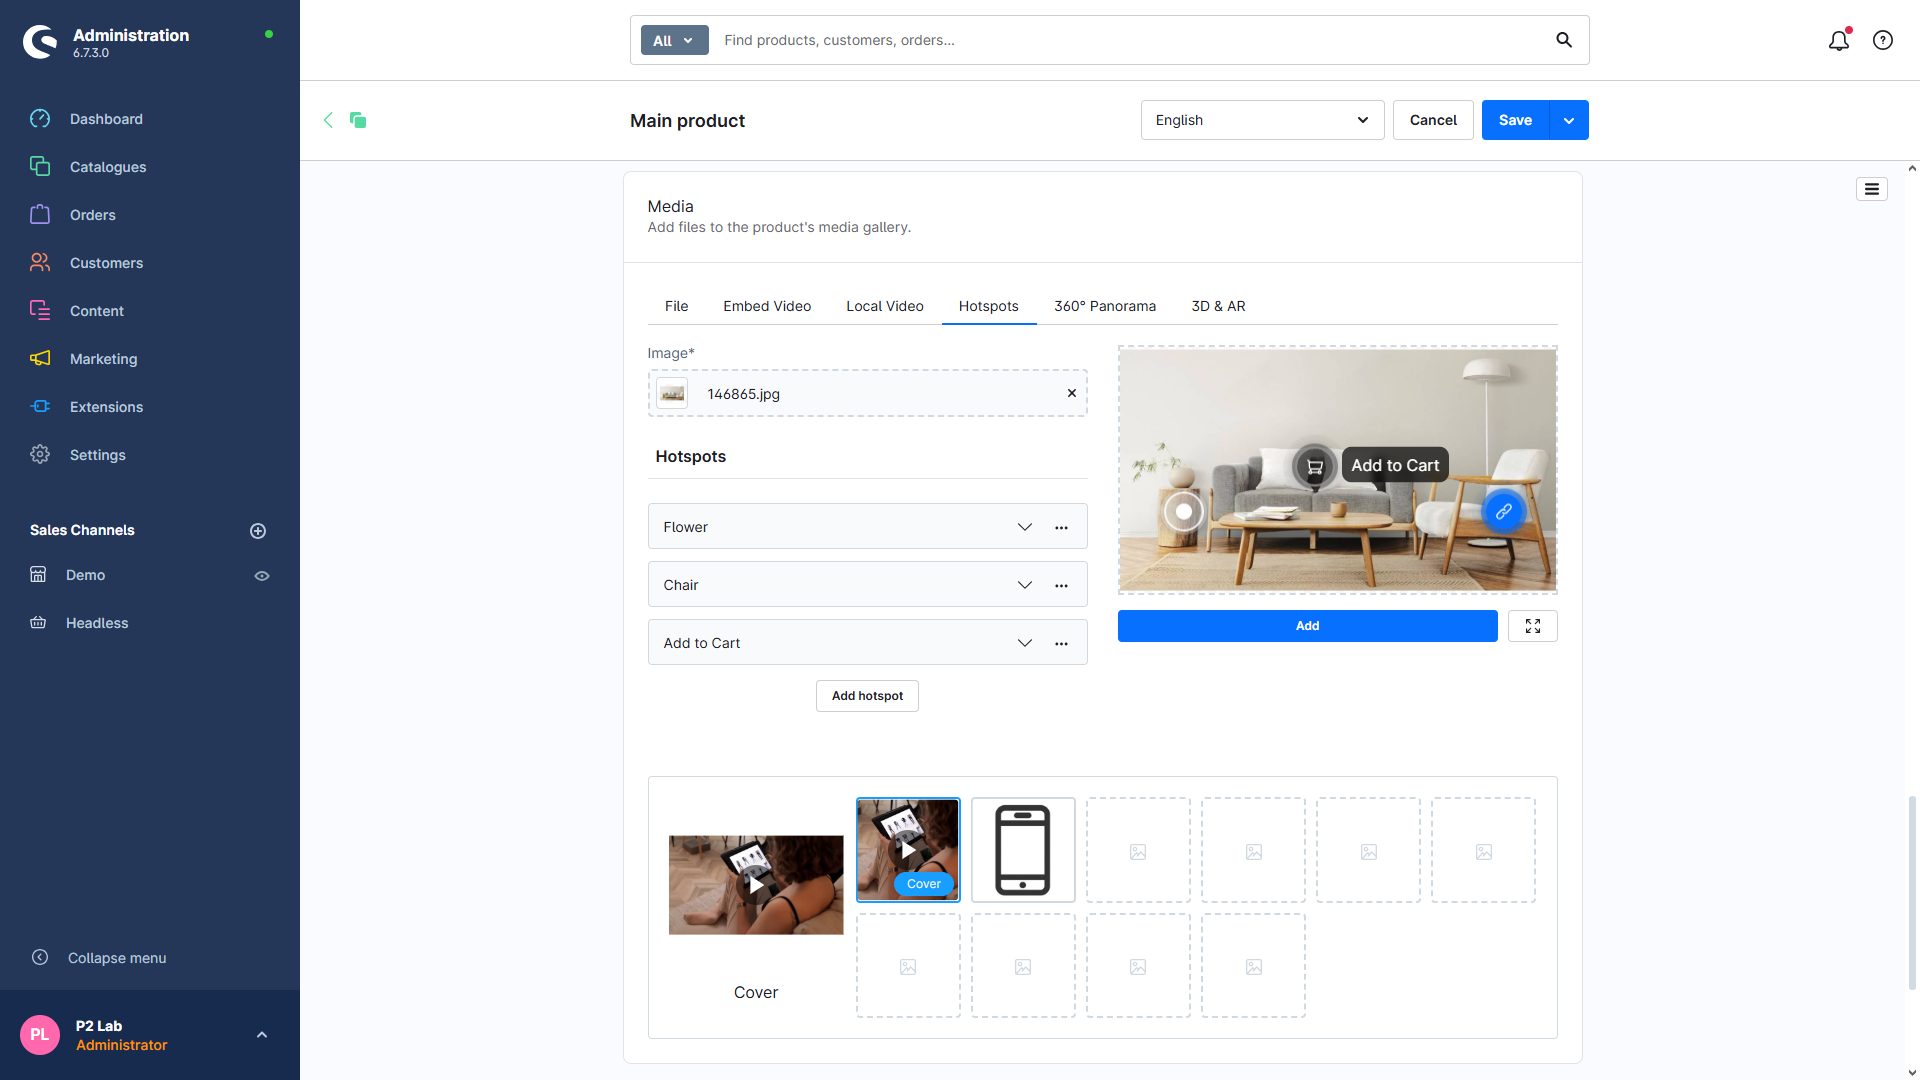The image size is (1920, 1080).
Task: Click the blue link hotspot on image
Action: (x=1503, y=511)
